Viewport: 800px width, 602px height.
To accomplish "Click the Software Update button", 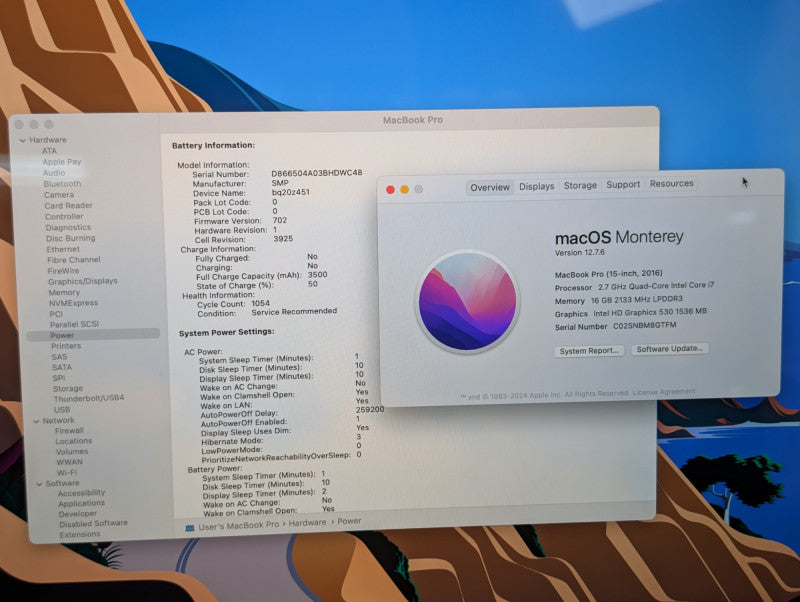I will tap(669, 349).
